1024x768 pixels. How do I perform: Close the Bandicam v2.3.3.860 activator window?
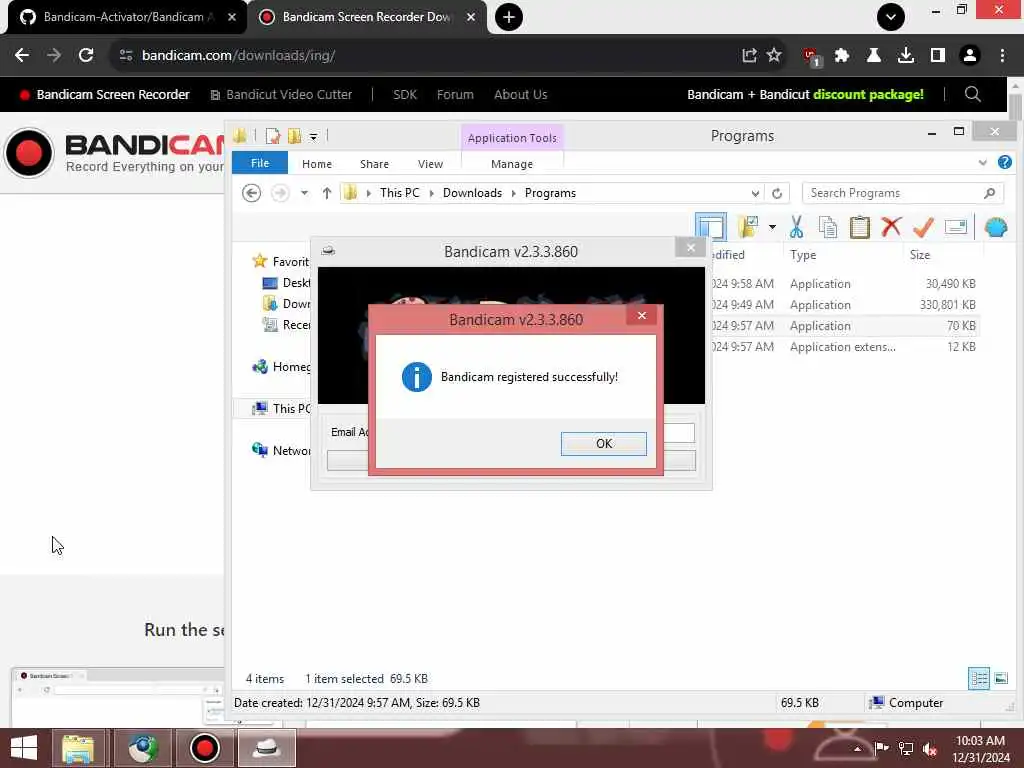coord(690,248)
